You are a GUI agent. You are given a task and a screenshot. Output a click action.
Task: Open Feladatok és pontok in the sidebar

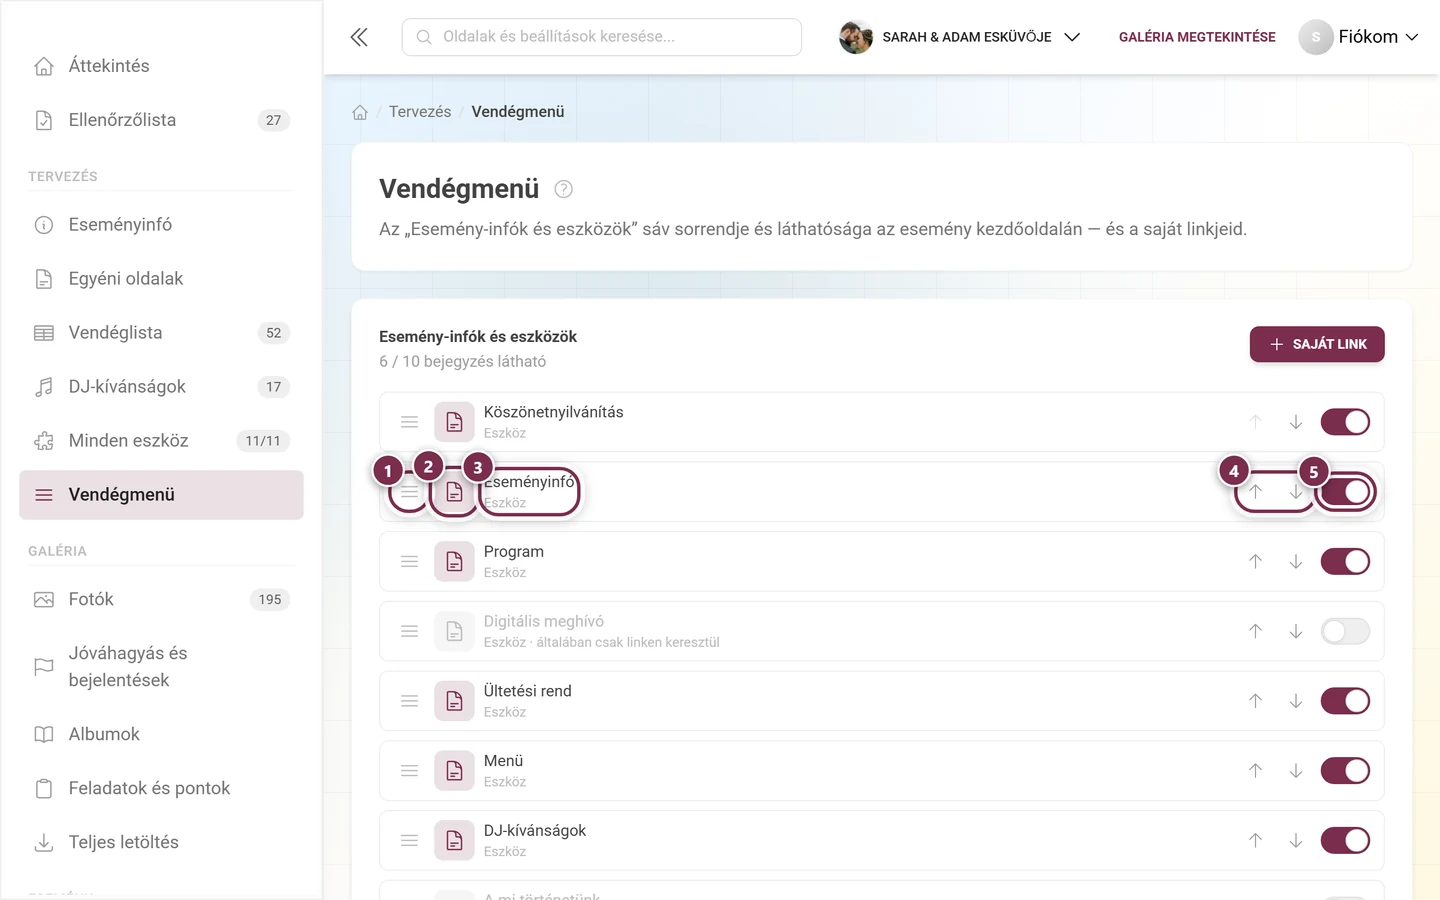pos(161,788)
